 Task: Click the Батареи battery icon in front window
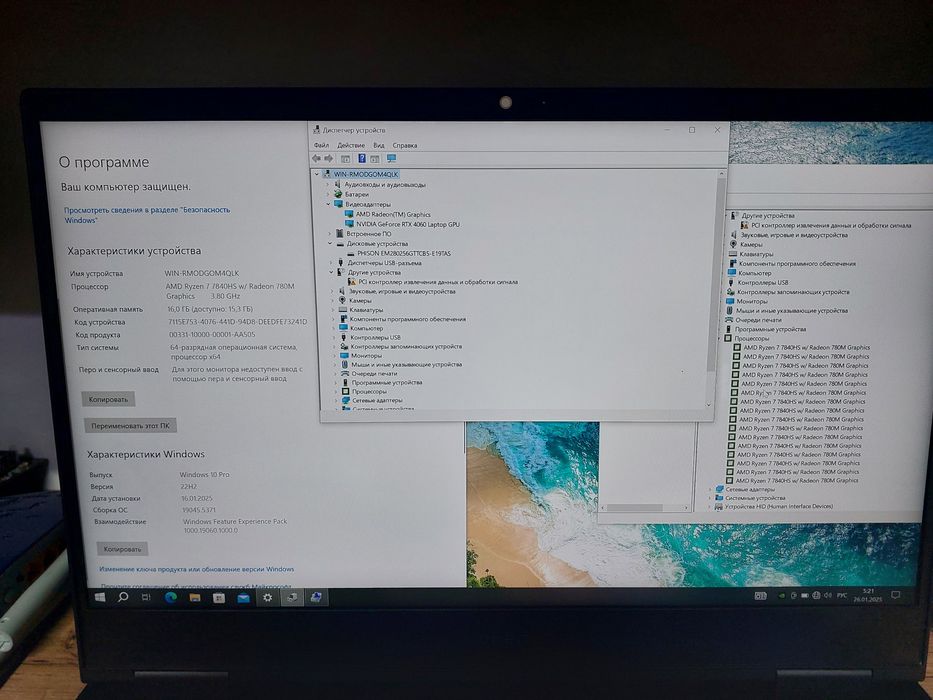coord(338,194)
